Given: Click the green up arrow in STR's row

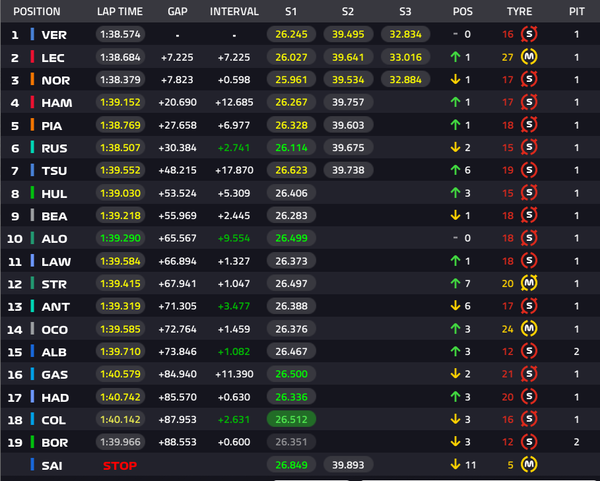Looking at the screenshot, I should (x=453, y=283).
